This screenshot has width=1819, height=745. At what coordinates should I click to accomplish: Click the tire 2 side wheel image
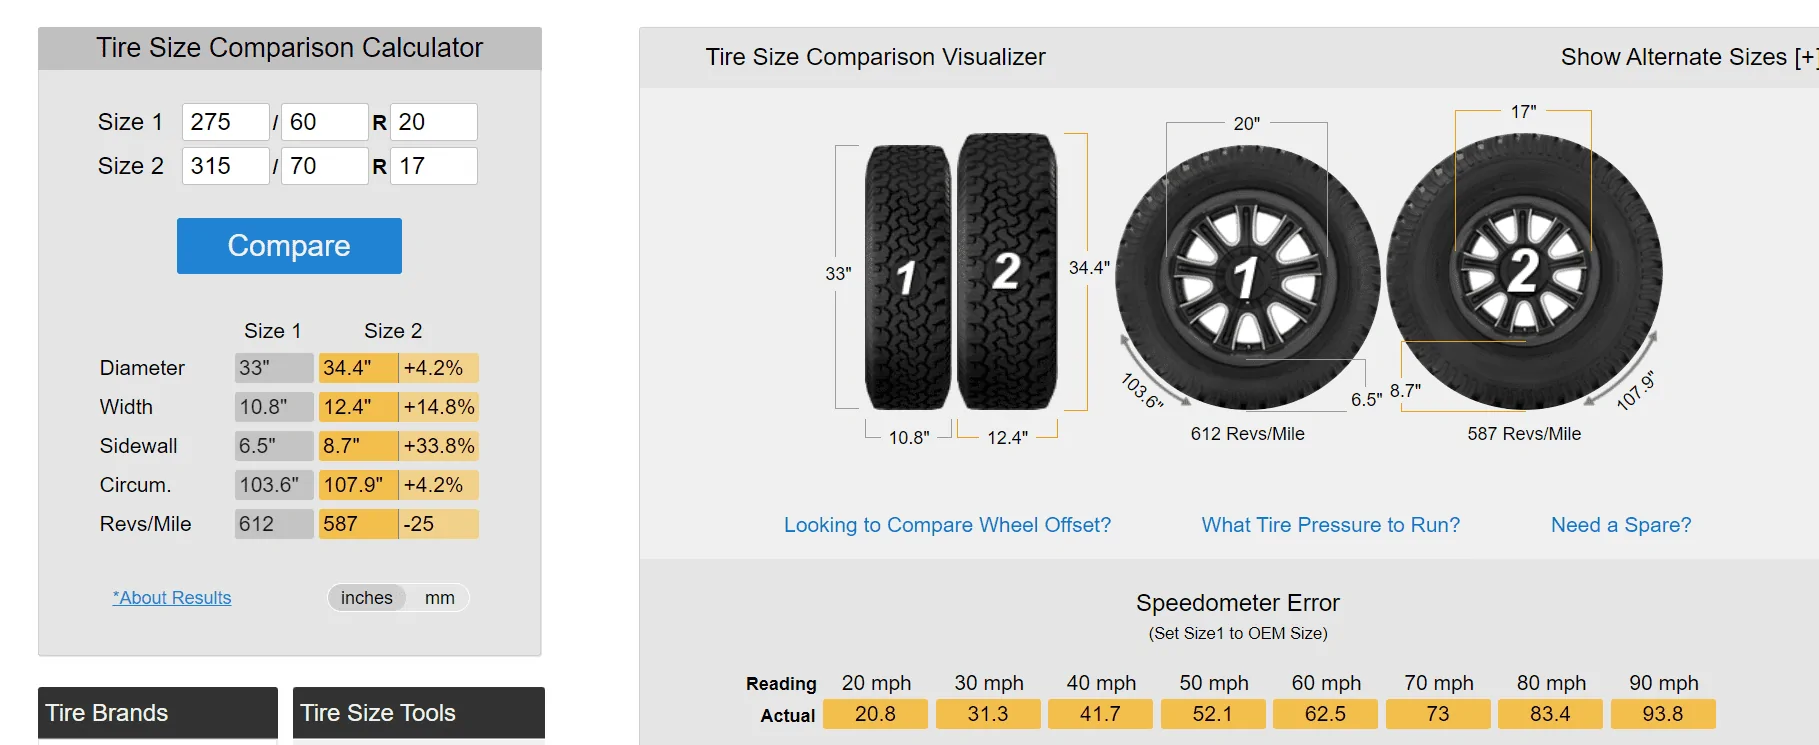[1523, 271]
